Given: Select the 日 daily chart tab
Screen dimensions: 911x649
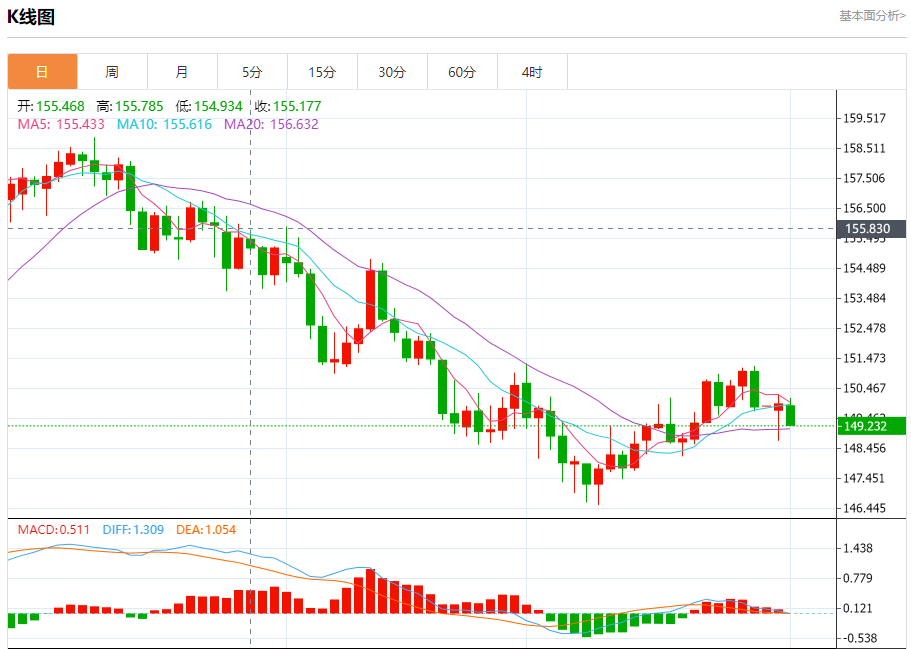Looking at the screenshot, I should [x=42, y=72].
